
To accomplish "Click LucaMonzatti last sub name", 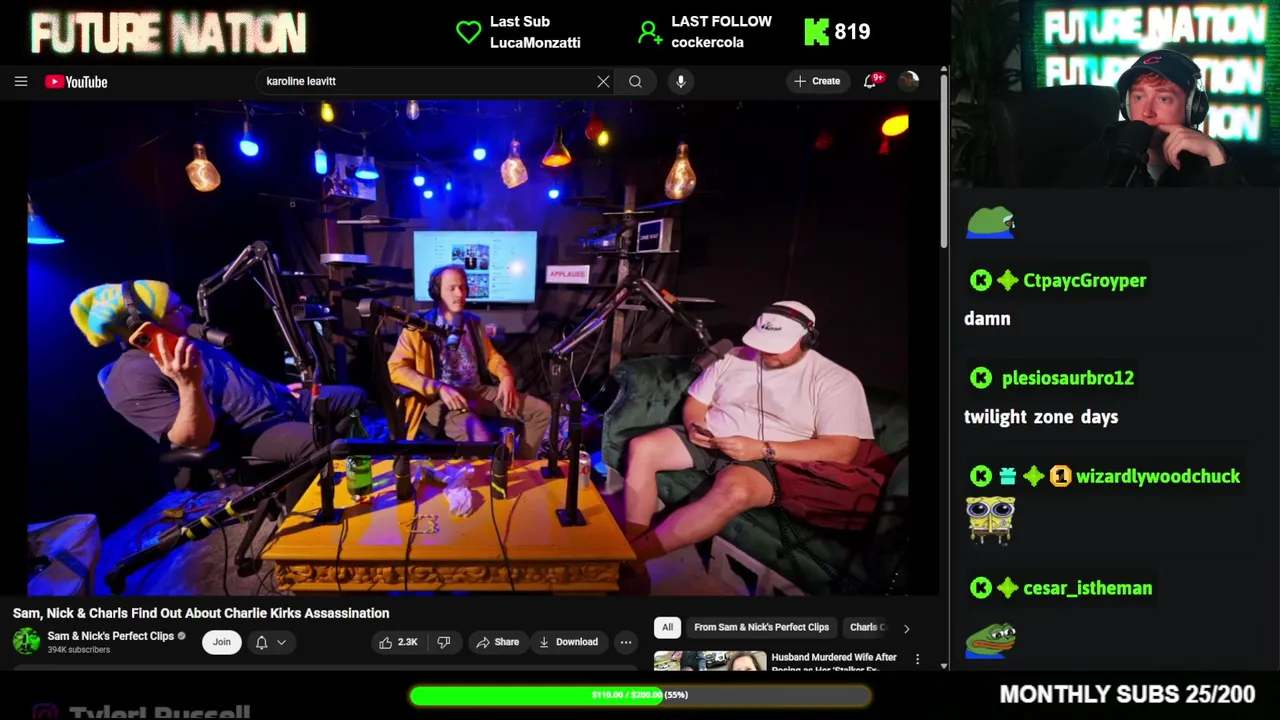I will tap(535, 43).
